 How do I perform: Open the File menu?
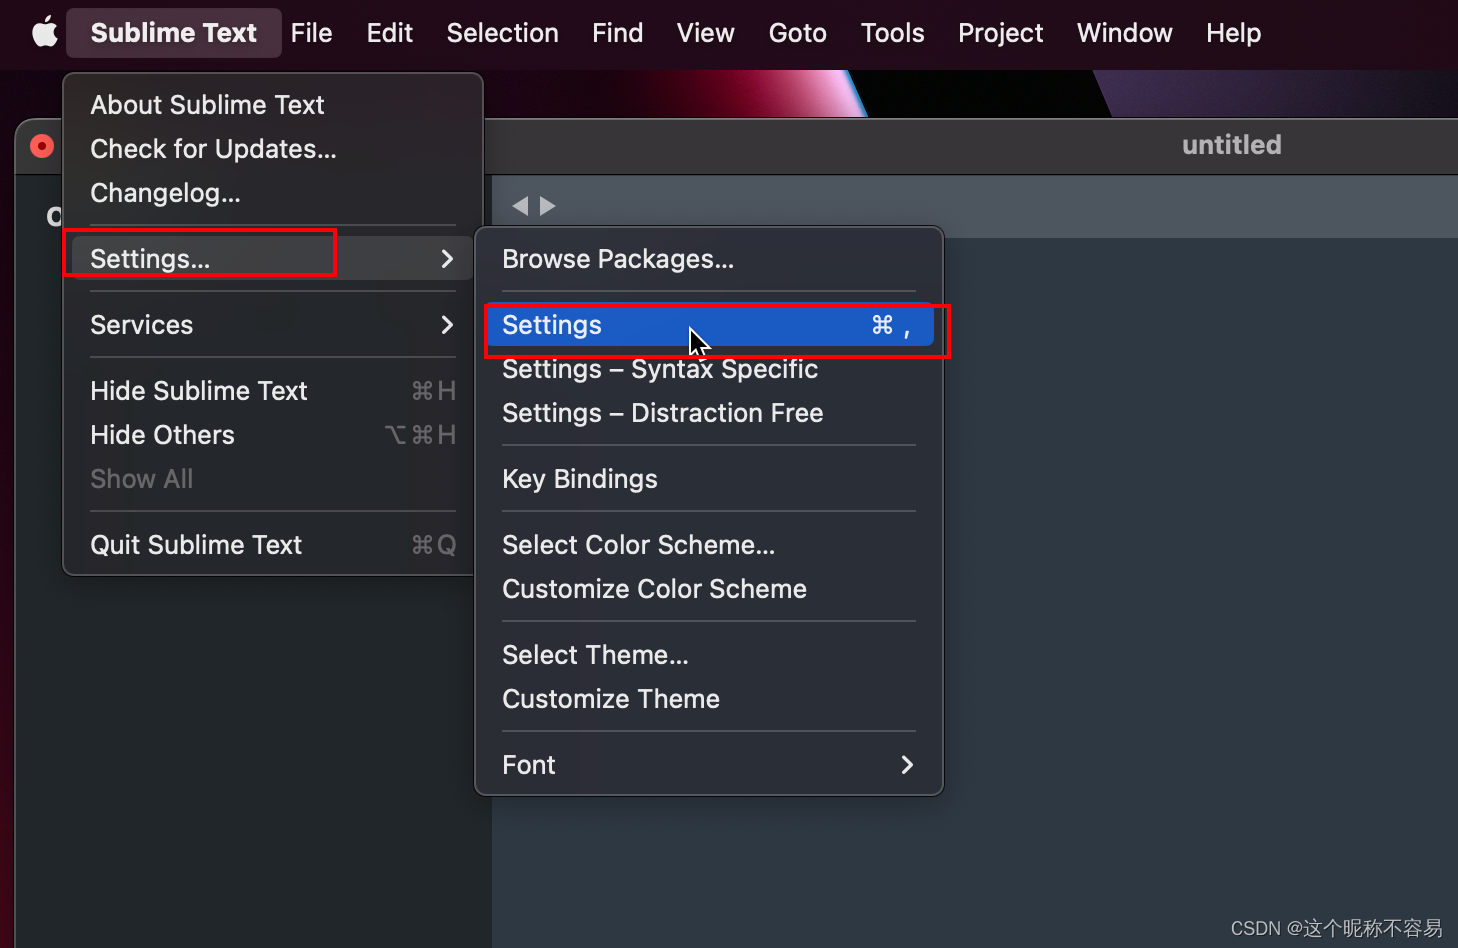tap(311, 33)
